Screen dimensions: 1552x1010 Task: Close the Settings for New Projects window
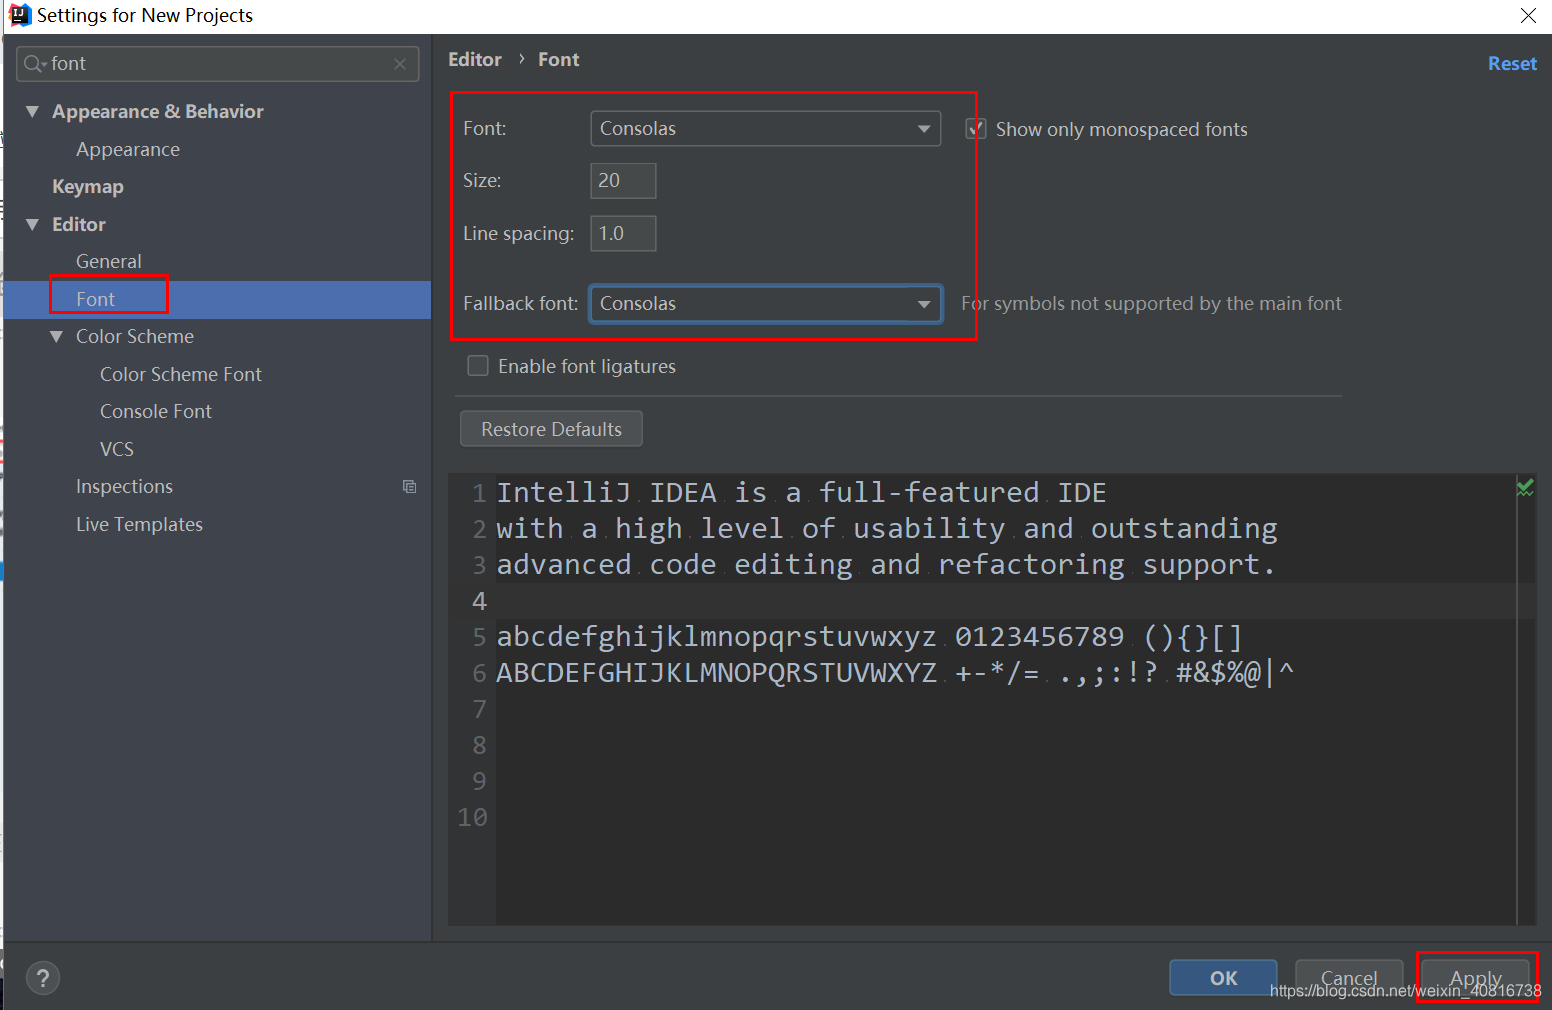tap(1528, 15)
